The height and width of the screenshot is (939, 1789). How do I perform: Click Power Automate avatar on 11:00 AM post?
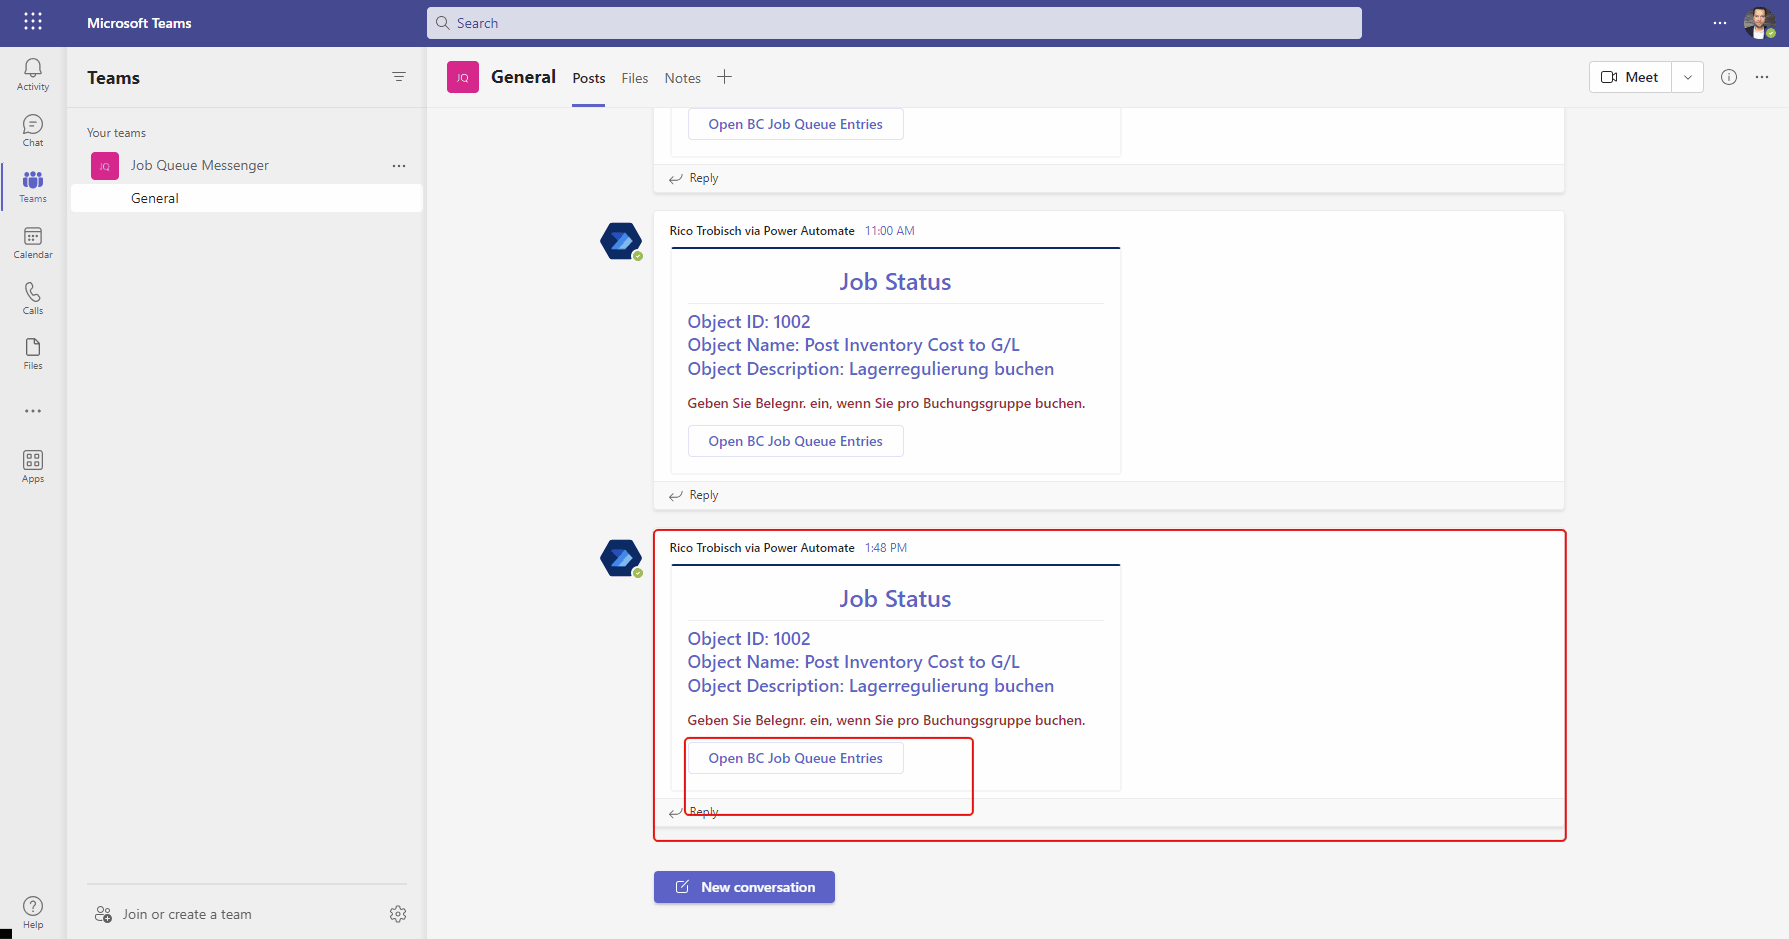tap(621, 241)
